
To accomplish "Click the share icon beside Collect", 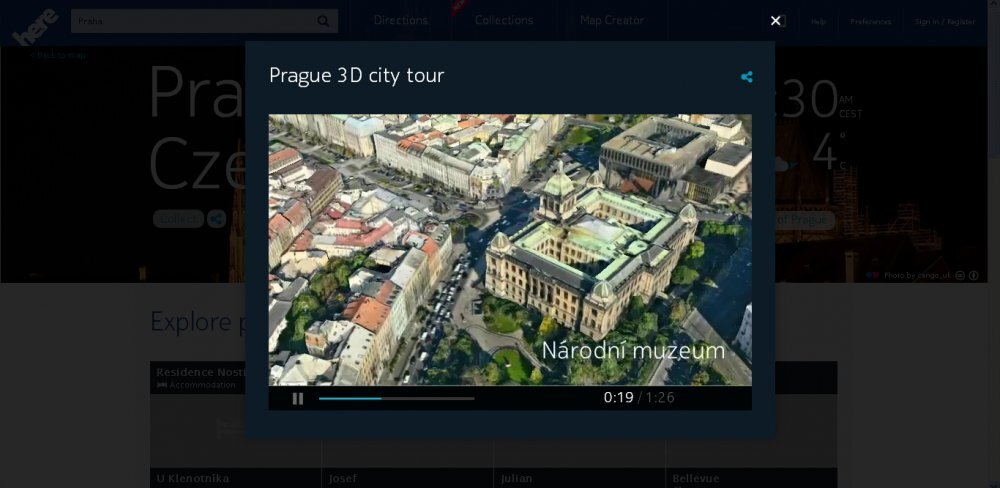I will click(x=217, y=219).
